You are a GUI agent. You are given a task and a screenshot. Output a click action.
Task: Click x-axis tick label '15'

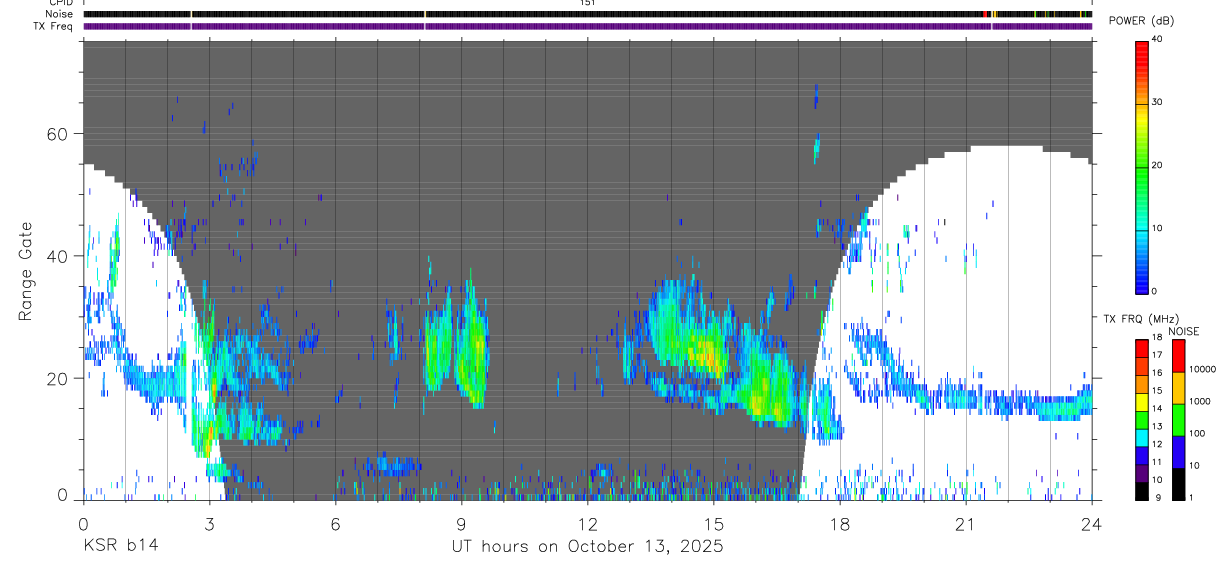tap(714, 523)
